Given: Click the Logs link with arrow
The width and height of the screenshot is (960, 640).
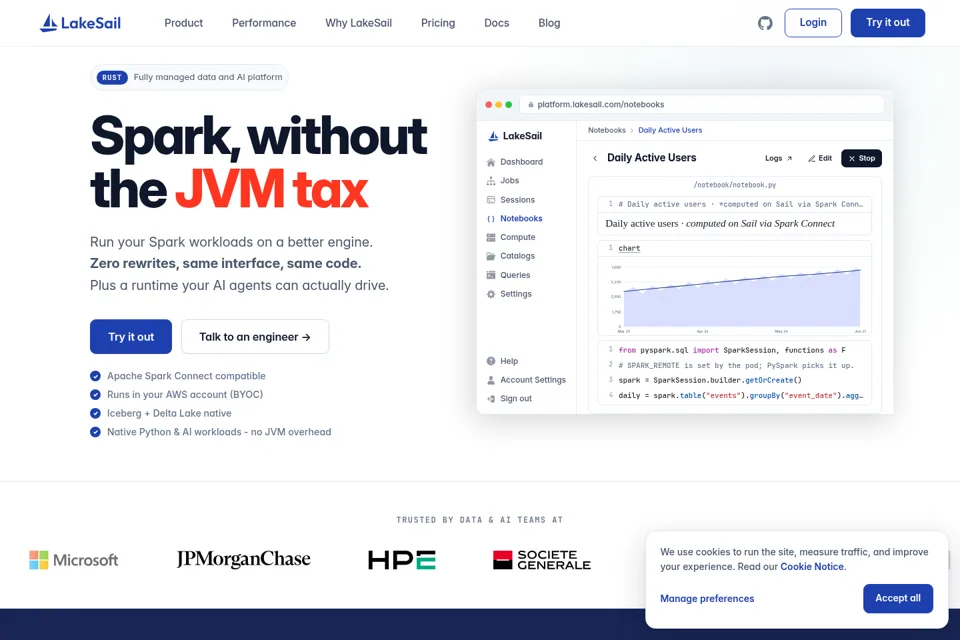Looking at the screenshot, I should (778, 158).
